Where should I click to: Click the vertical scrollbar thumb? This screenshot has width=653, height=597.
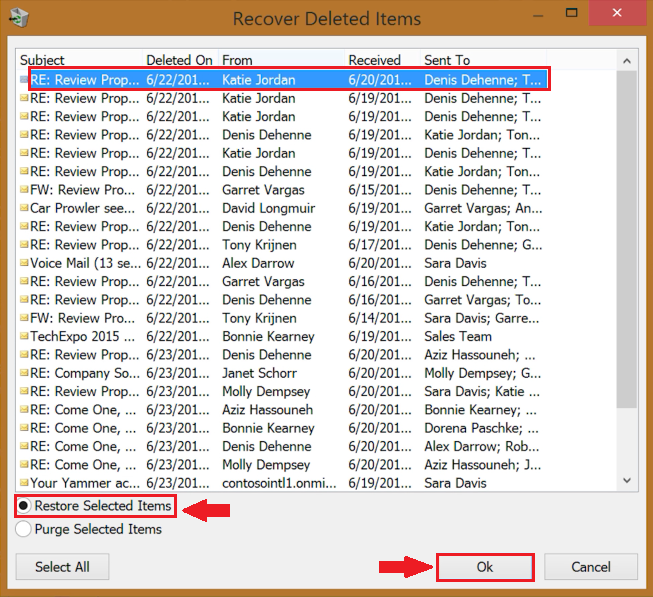click(x=627, y=239)
